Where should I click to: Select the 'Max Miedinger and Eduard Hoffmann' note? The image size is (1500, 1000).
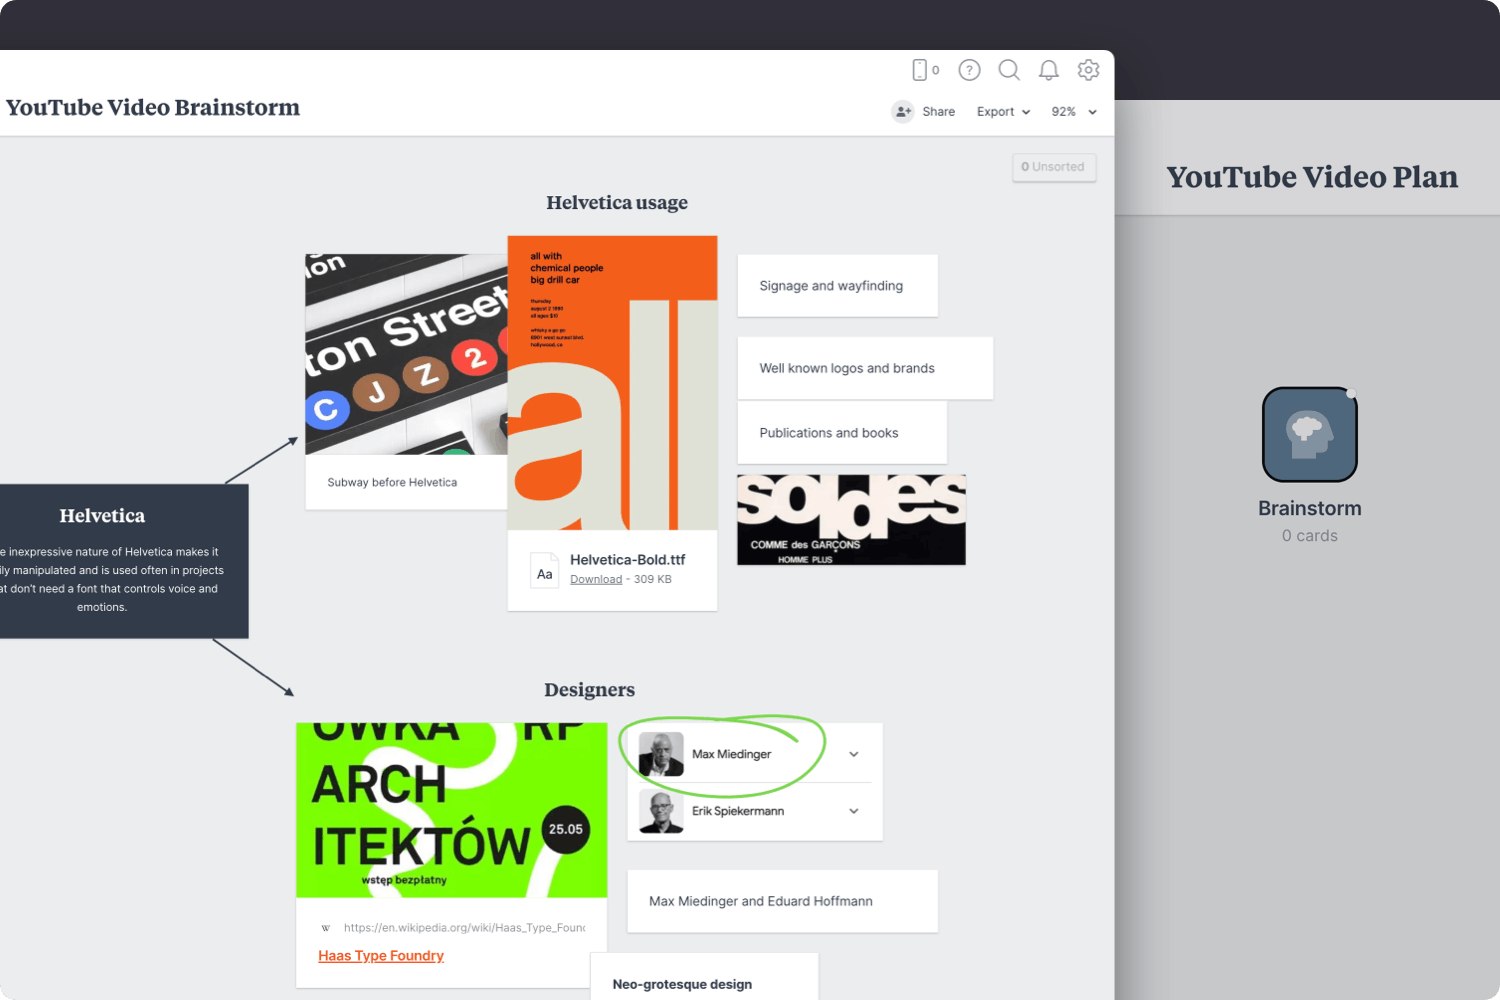click(782, 901)
